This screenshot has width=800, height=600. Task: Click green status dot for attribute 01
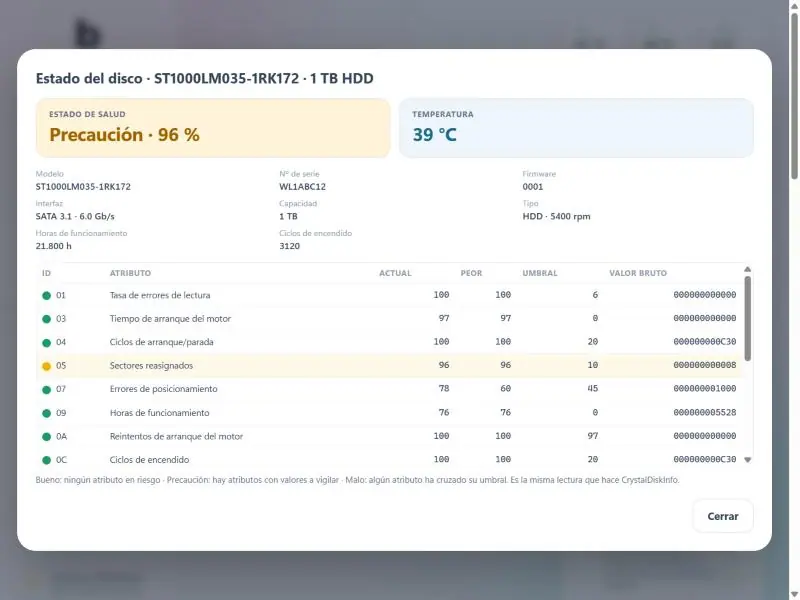click(46, 295)
